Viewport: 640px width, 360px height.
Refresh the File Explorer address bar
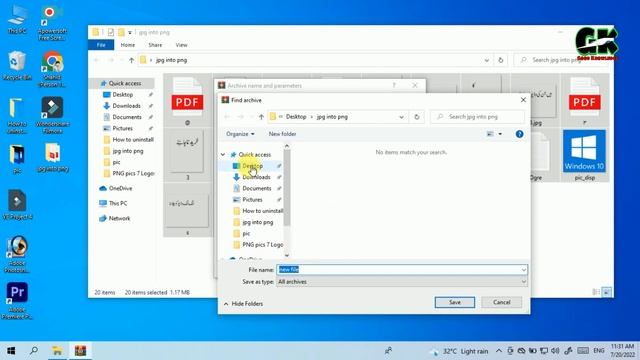500,60
